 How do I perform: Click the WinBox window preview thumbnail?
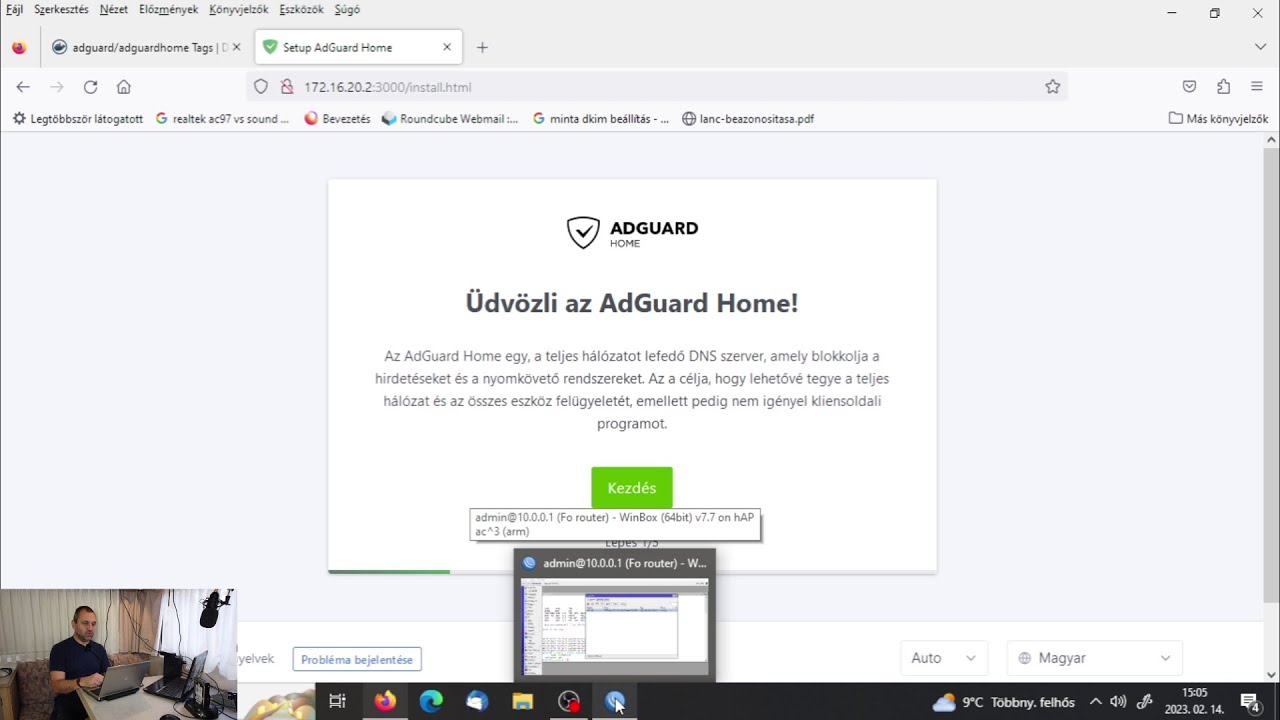(615, 625)
